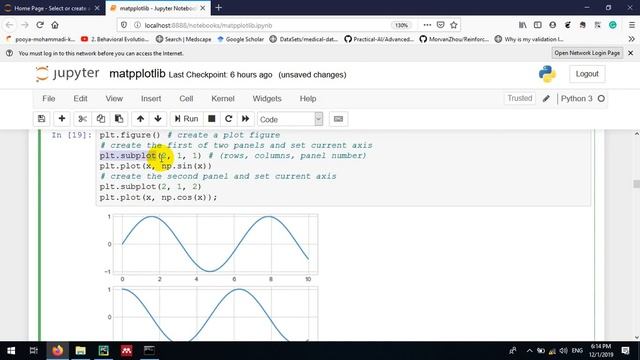The image size is (640, 360).
Task: Click the edit mode pencil icon
Action: (546, 99)
